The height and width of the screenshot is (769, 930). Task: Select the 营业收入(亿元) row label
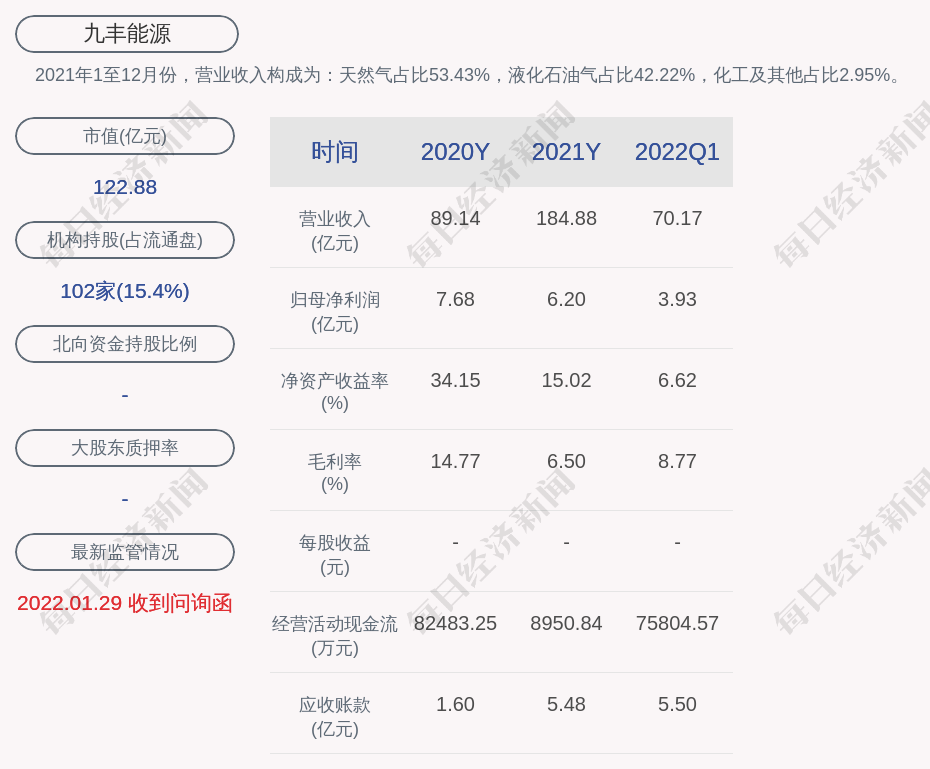335,230
